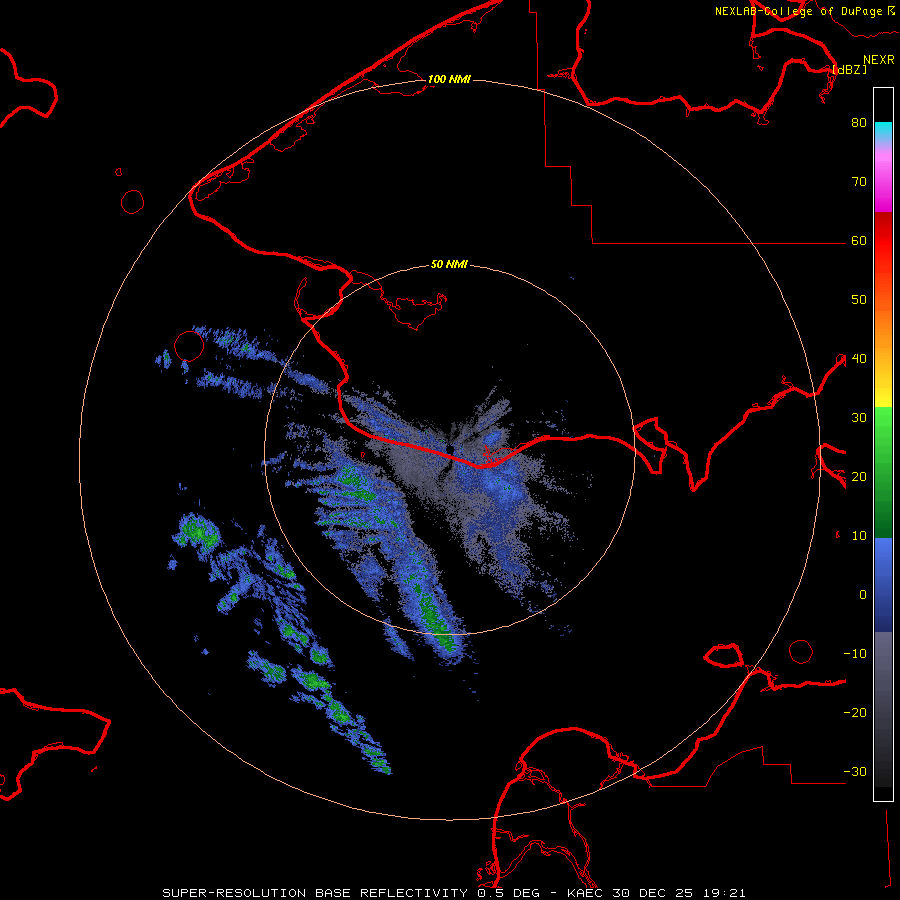Select the 10 value on the dBZ scale
Screen dimensions: 900x900
click(x=859, y=536)
